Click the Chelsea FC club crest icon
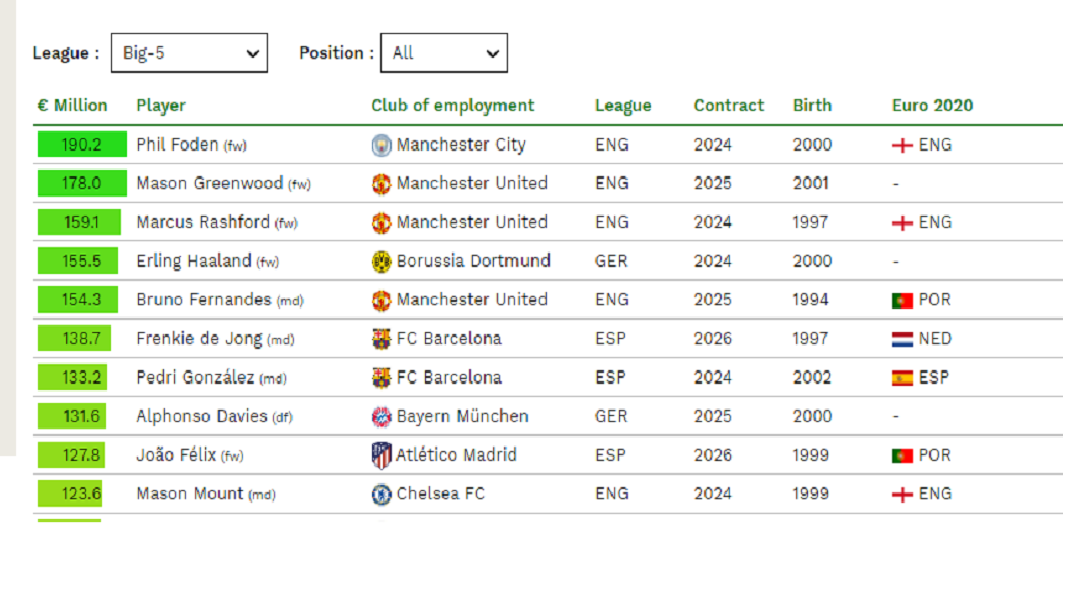Screen dimensions: 1070x602 381,494
